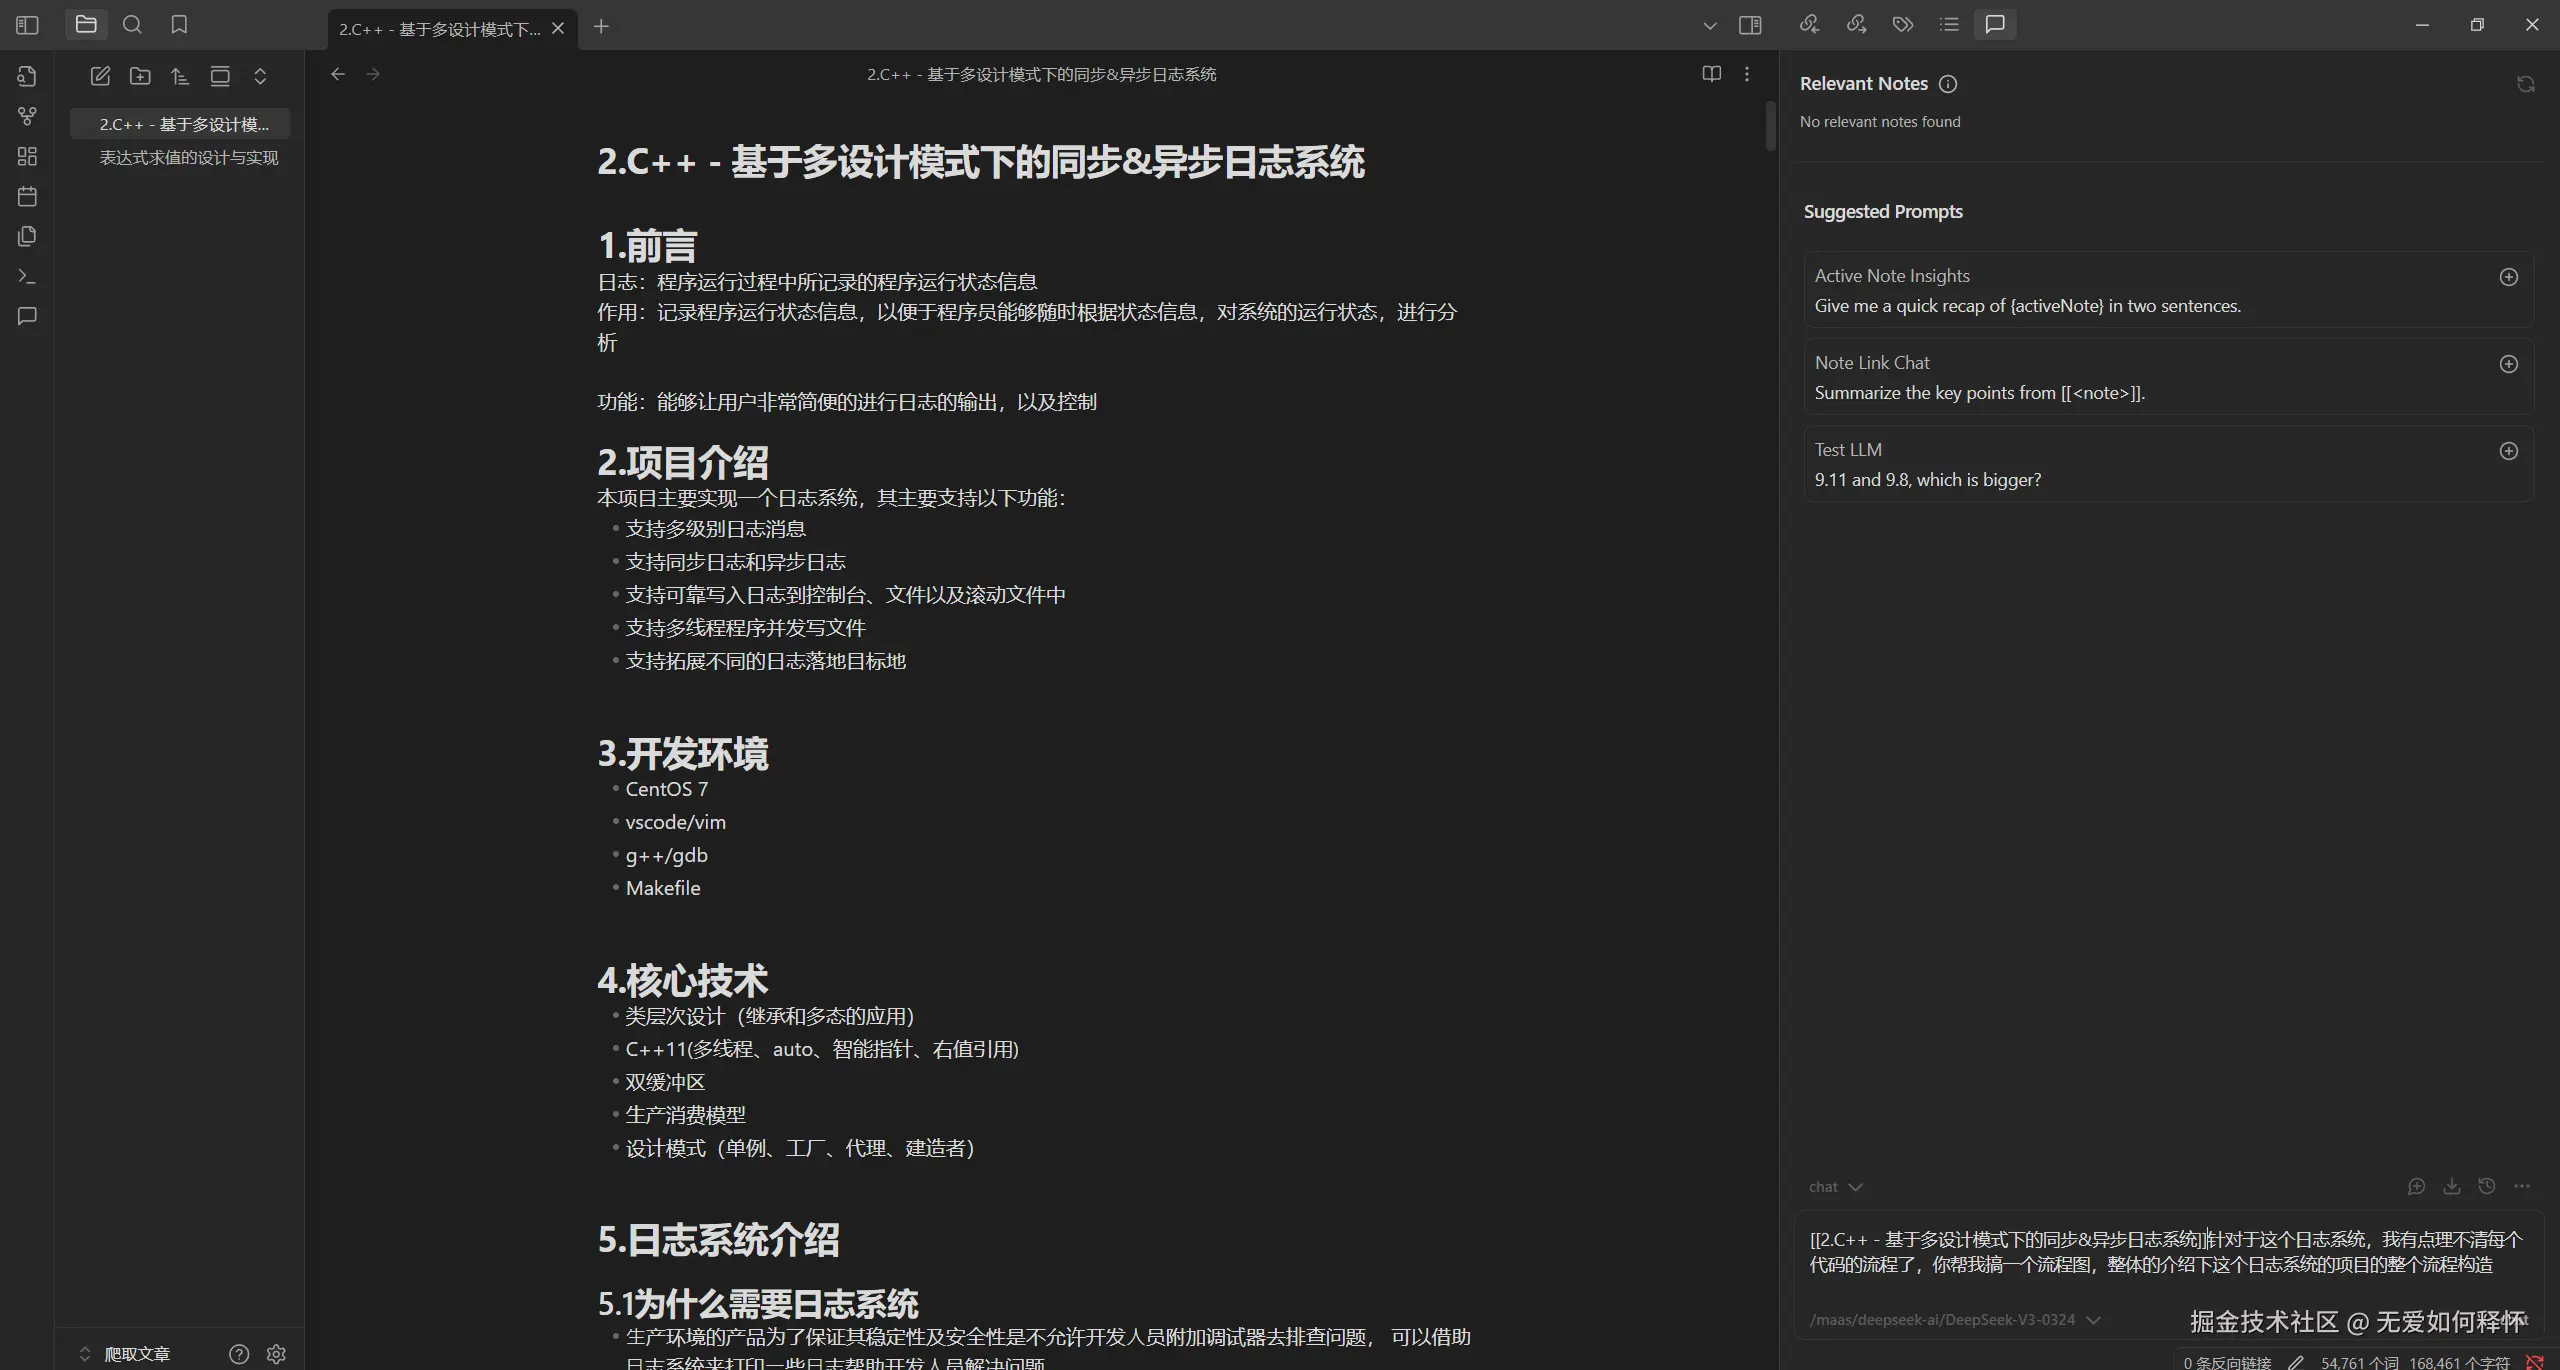
Task: Refresh the Relevant Notes list
Action: click(x=2525, y=84)
